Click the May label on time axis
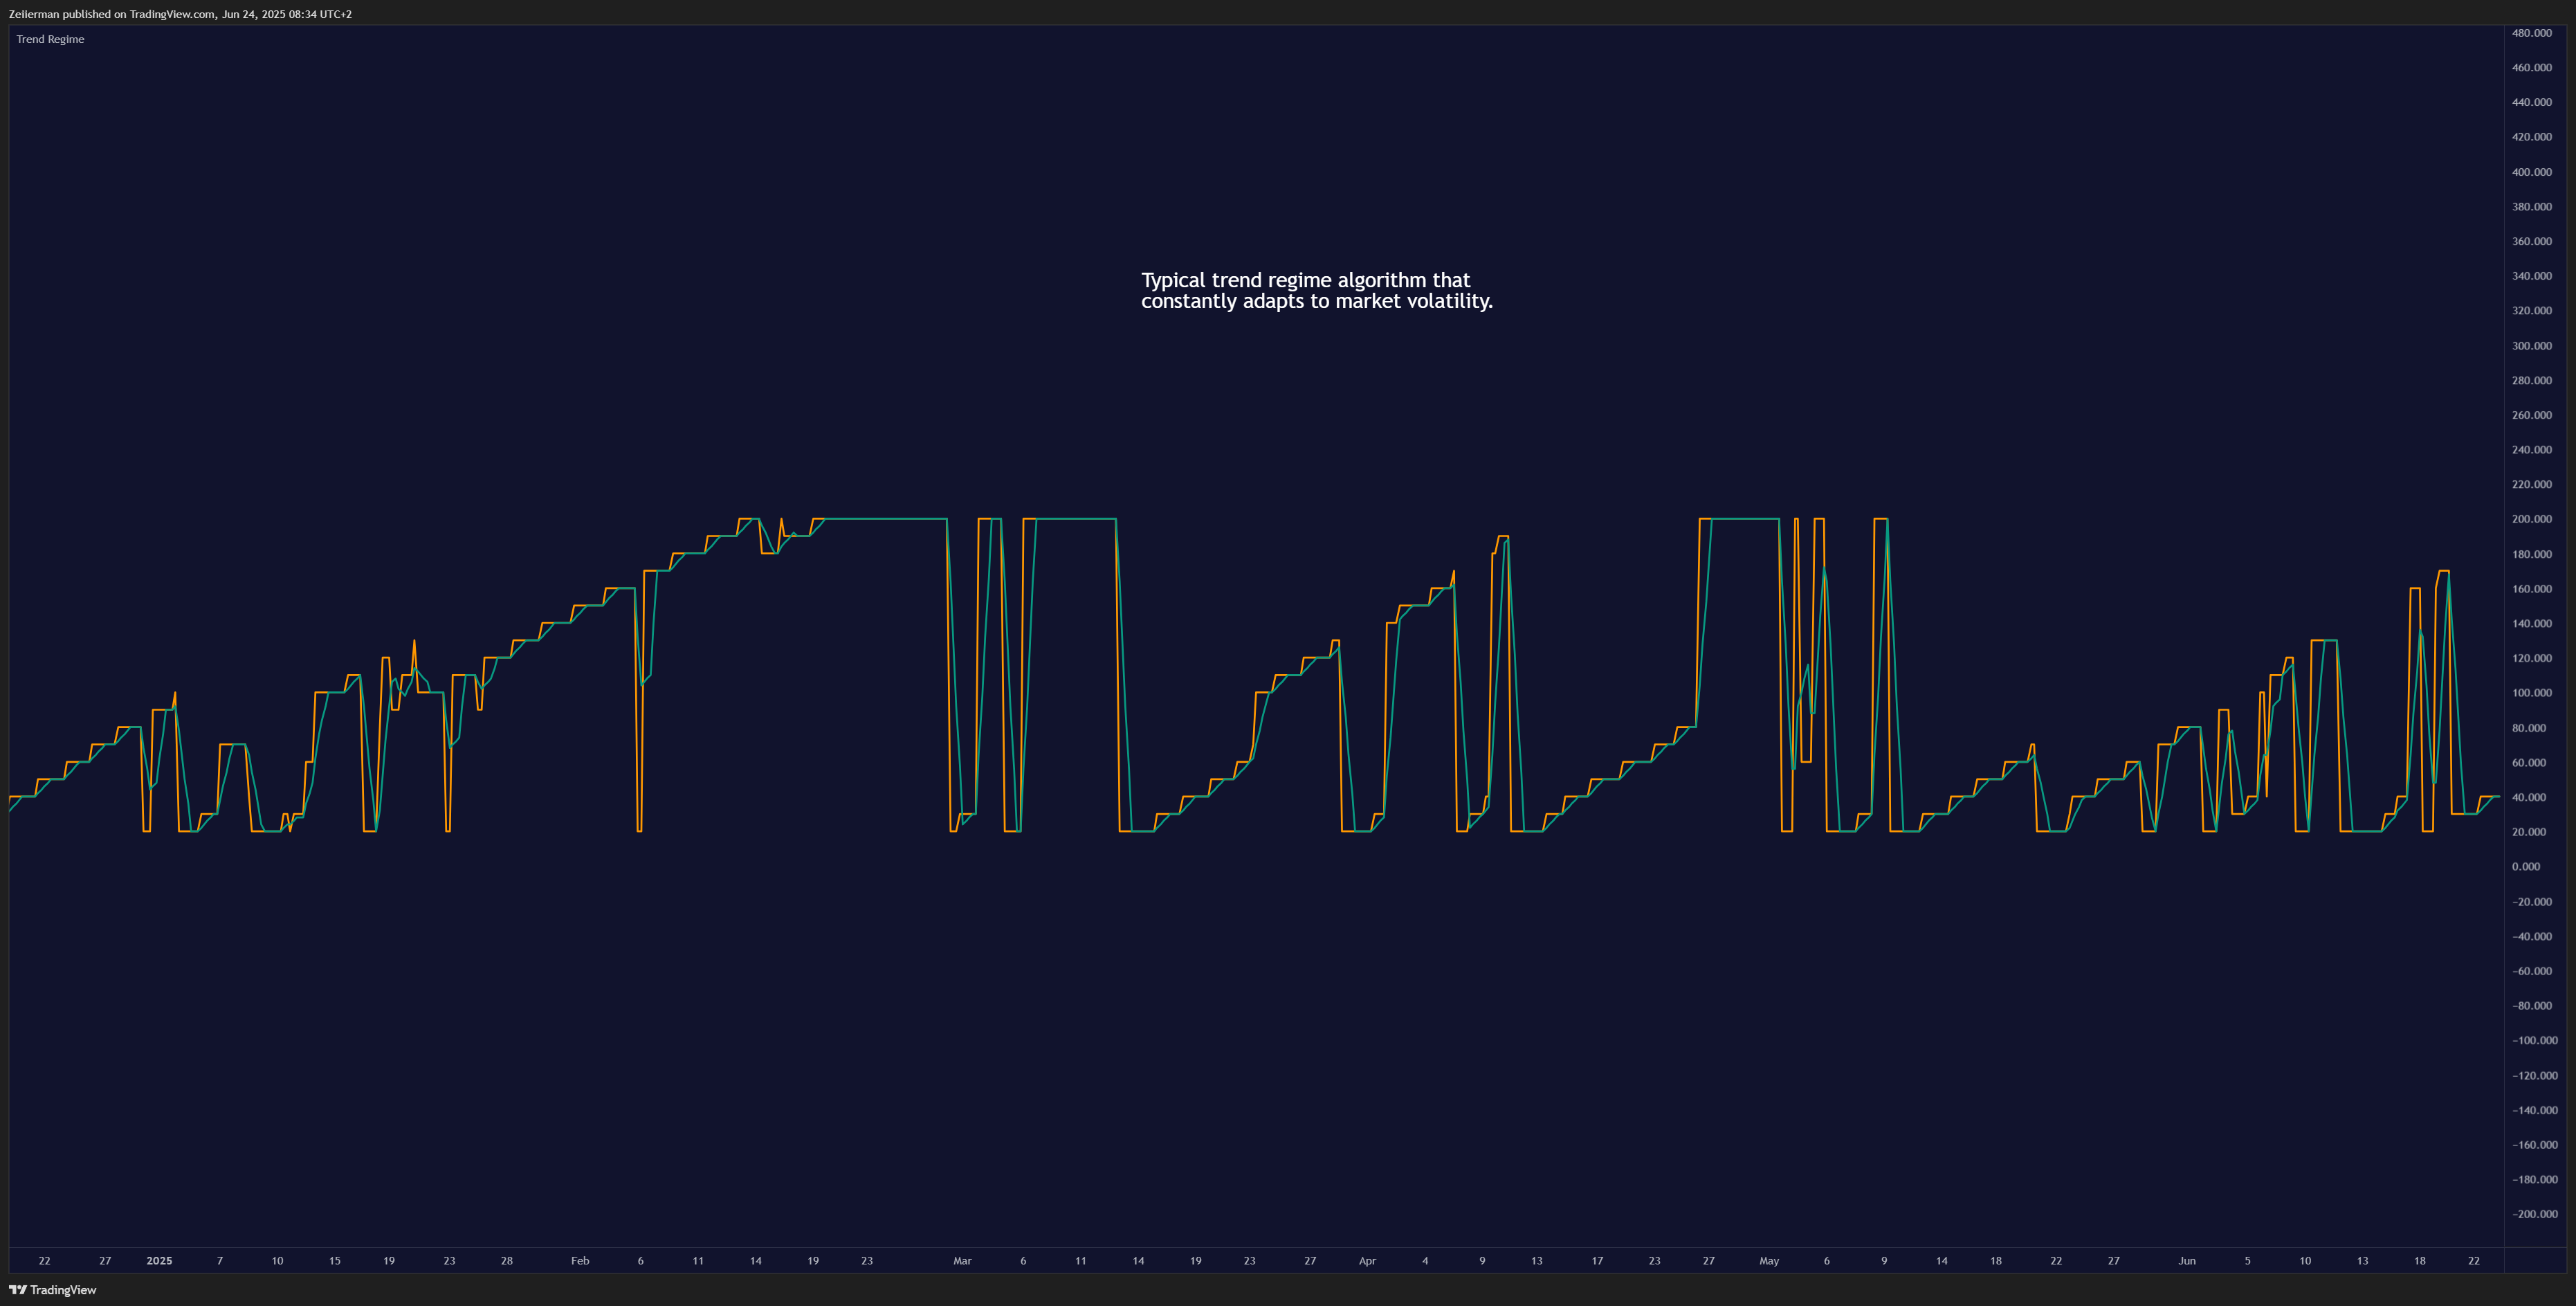The width and height of the screenshot is (2576, 1306). tap(1769, 1261)
